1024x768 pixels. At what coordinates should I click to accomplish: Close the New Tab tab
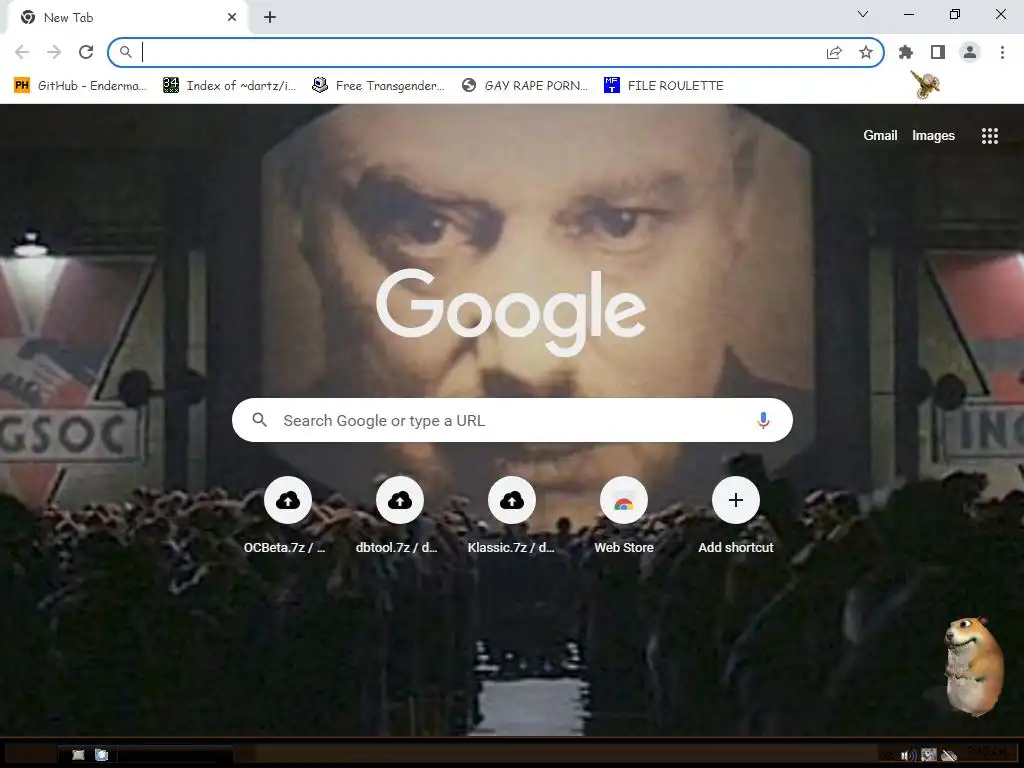(x=232, y=18)
